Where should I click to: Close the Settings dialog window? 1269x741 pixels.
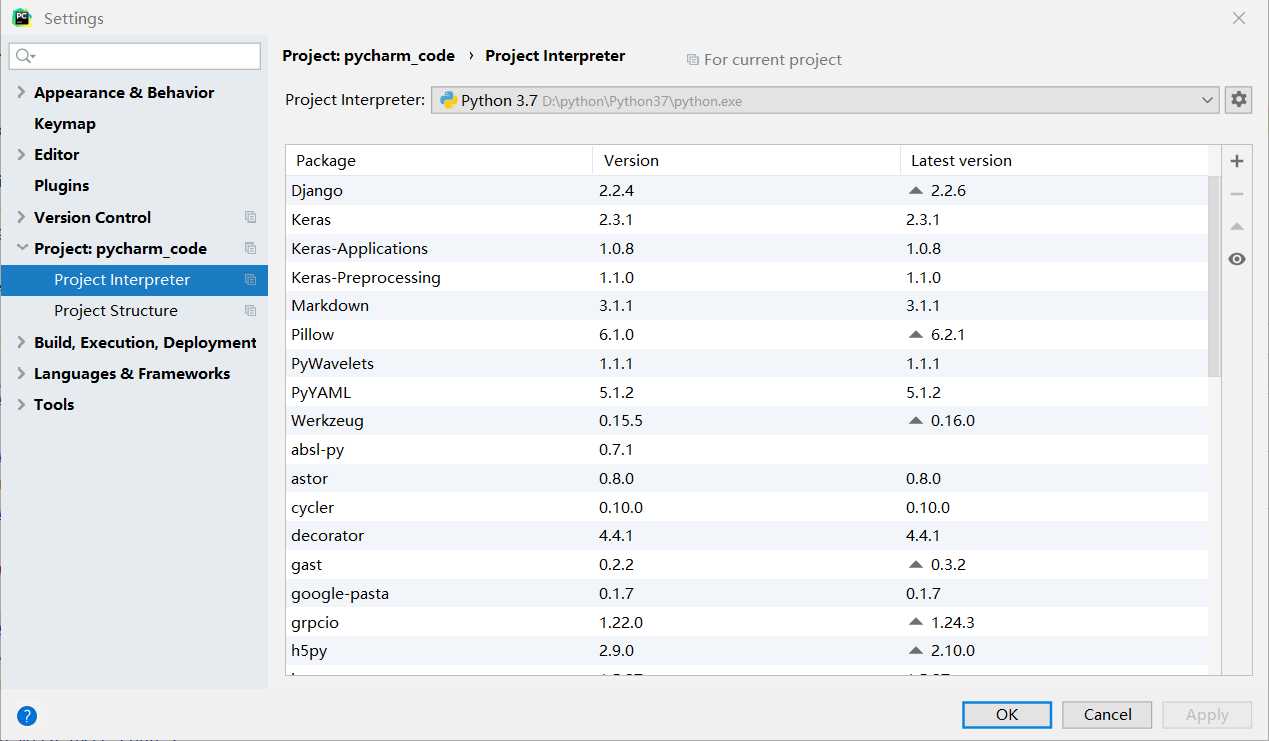(1239, 18)
